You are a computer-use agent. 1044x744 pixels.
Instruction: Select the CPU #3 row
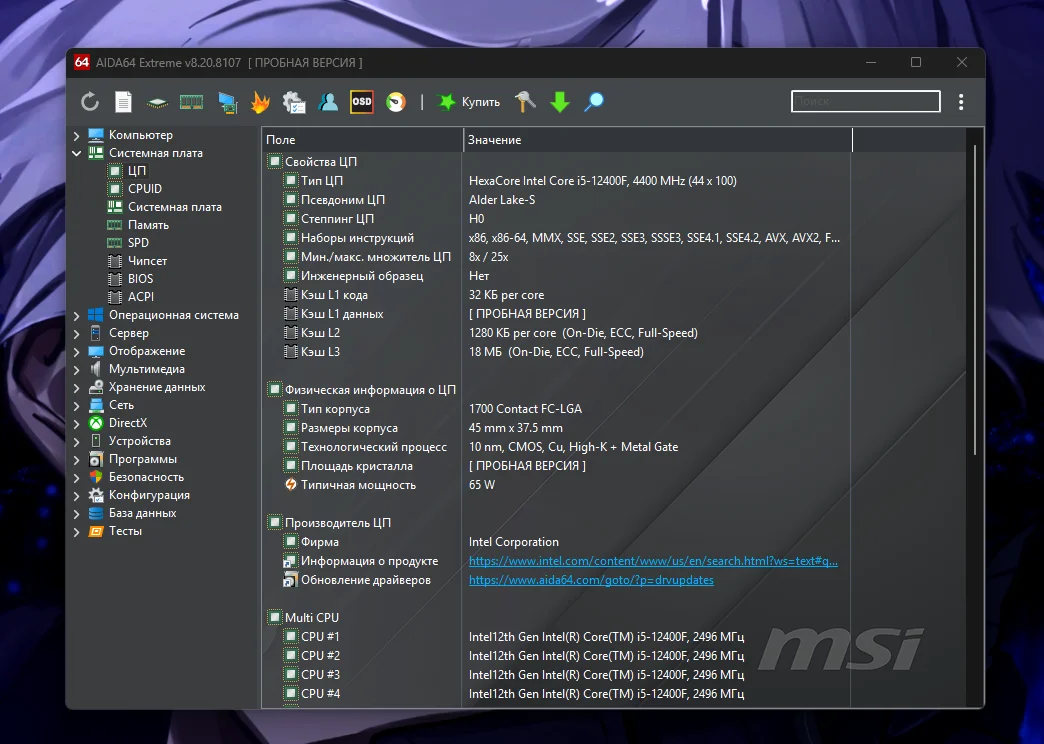click(x=556, y=675)
